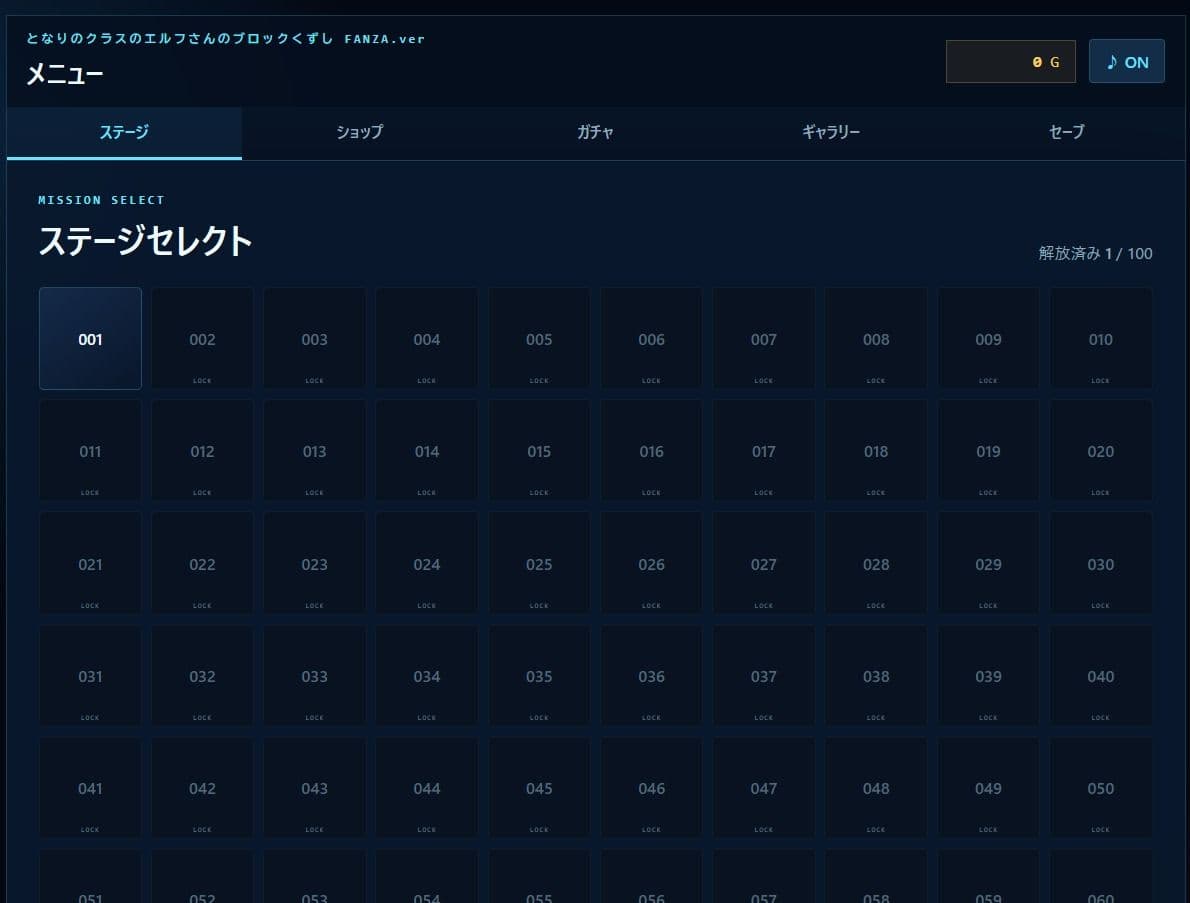
Task: Choose stage tile 014
Action: point(427,451)
